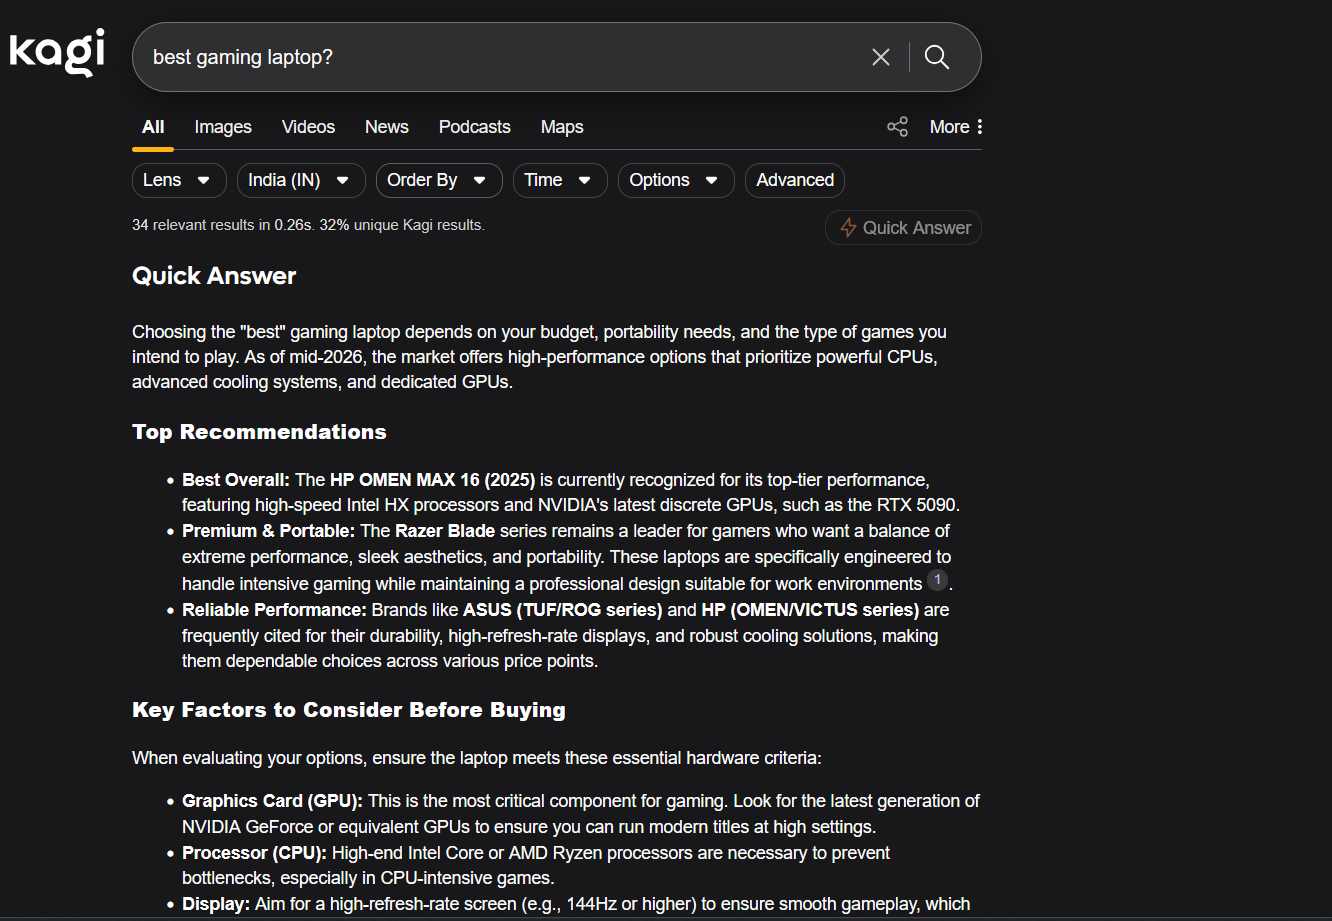
Task: Switch to the Videos tab
Action: (308, 127)
